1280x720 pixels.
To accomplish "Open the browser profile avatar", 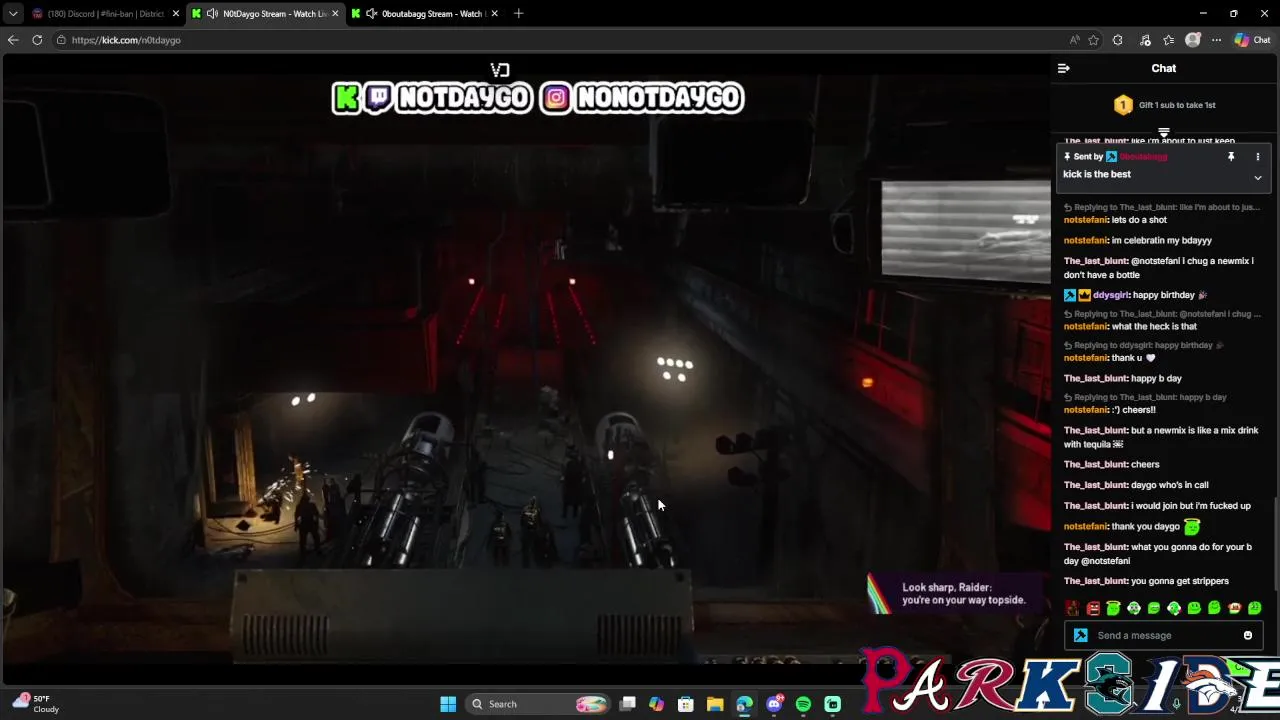I will pos(1192,40).
